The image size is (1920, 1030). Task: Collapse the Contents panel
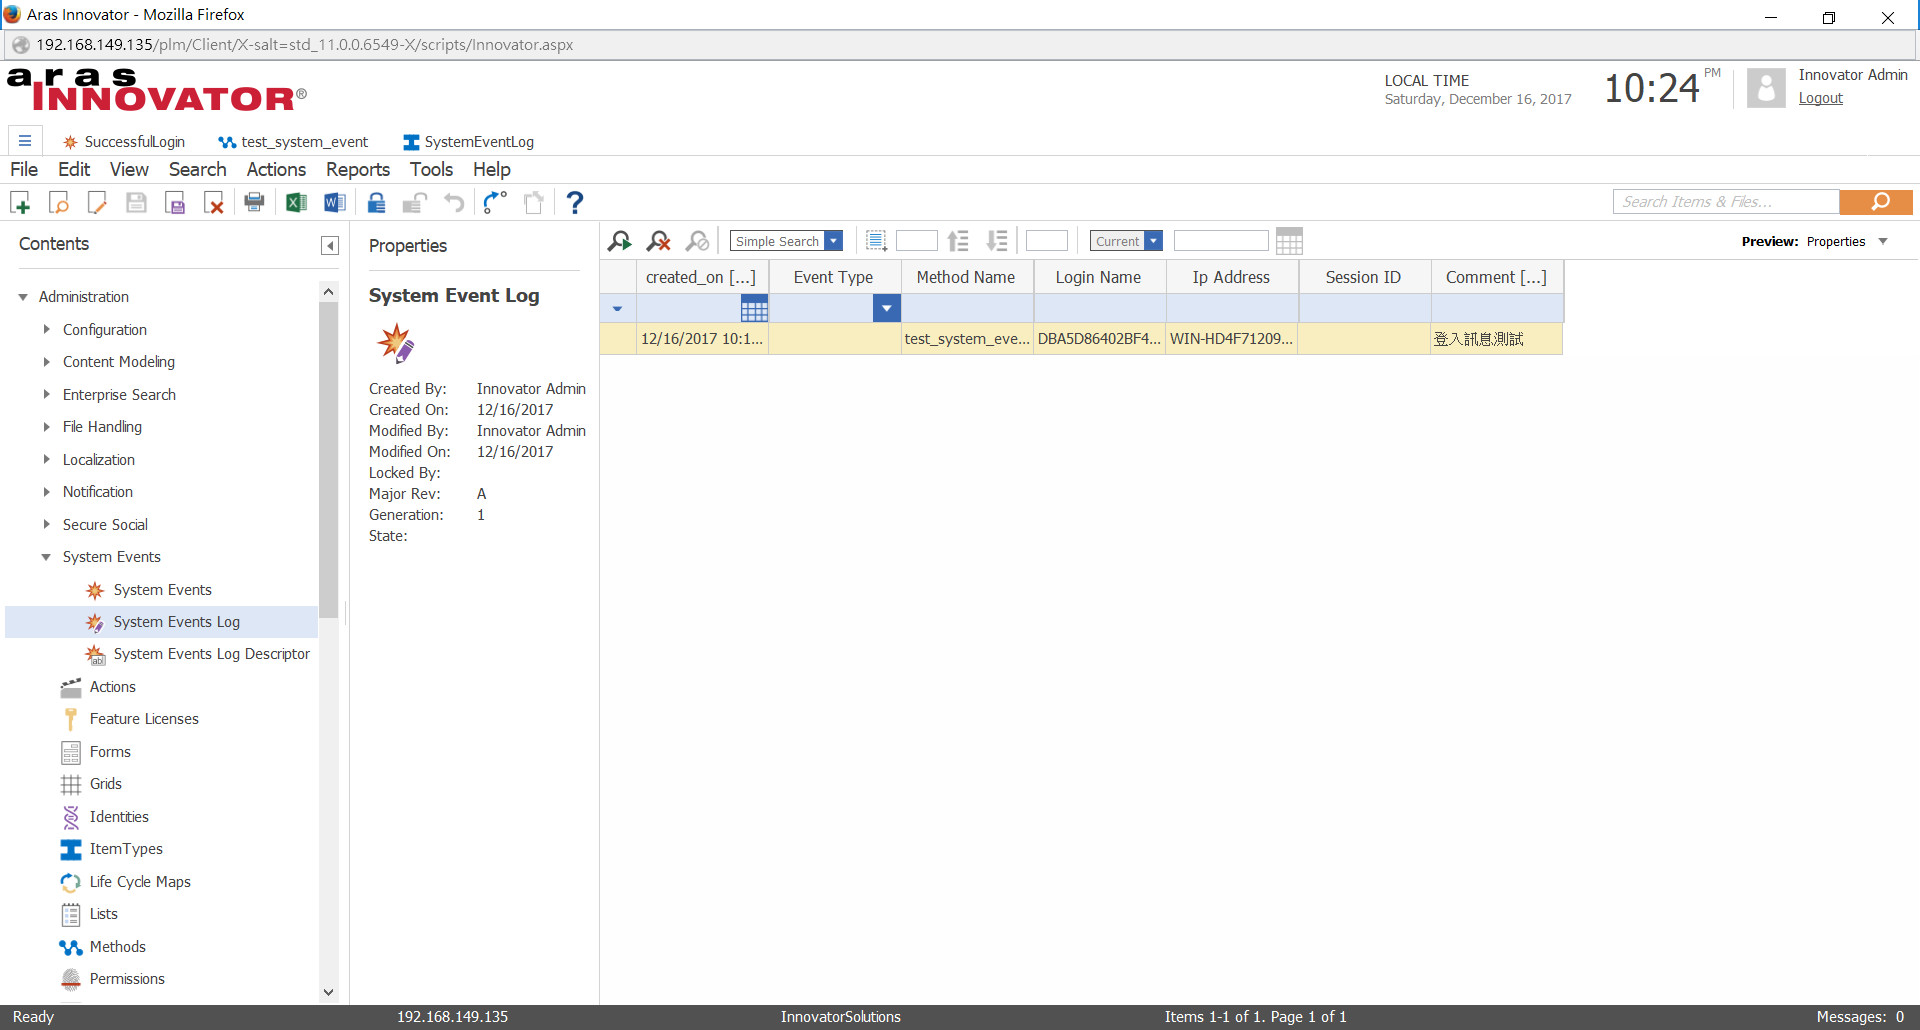(x=330, y=246)
